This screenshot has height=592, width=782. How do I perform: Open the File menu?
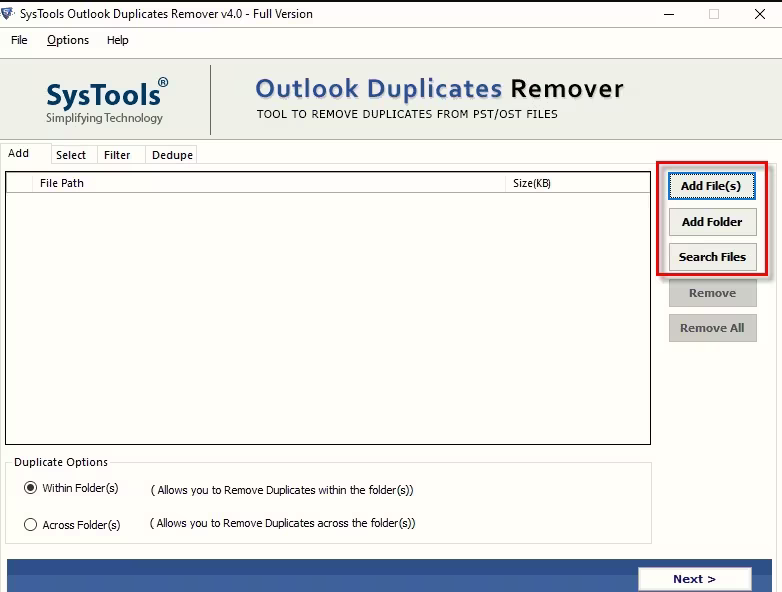[19, 40]
